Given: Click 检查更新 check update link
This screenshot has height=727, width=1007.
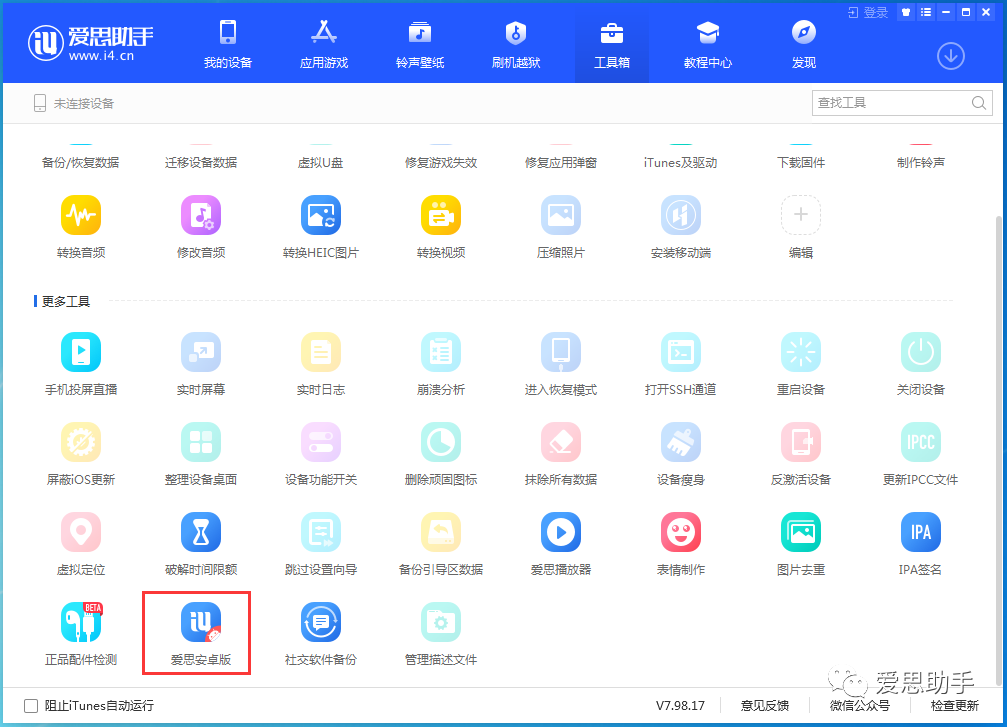Looking at the screenshot, I should click(x=955, y=706).
